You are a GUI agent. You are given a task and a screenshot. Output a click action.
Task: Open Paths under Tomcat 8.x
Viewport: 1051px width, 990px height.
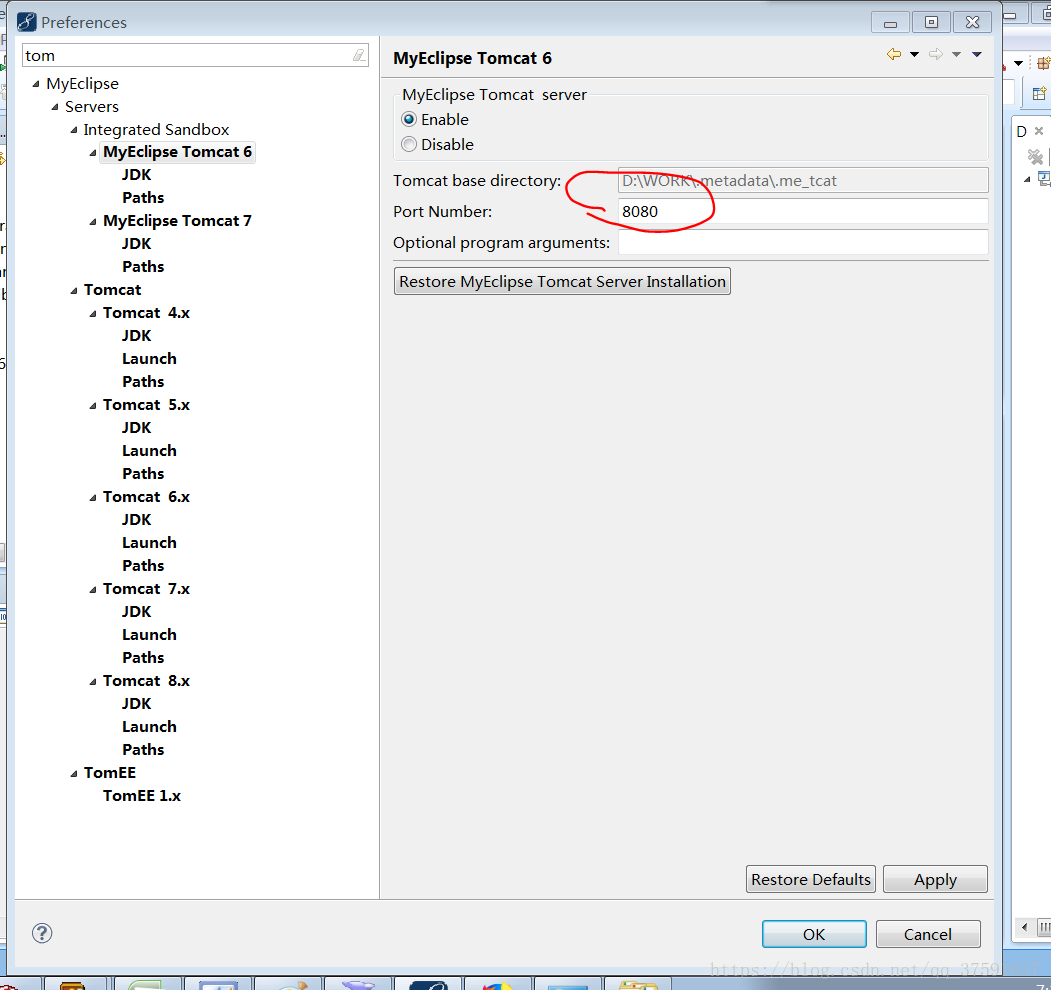pyautogui.click(x=143, y=749)
